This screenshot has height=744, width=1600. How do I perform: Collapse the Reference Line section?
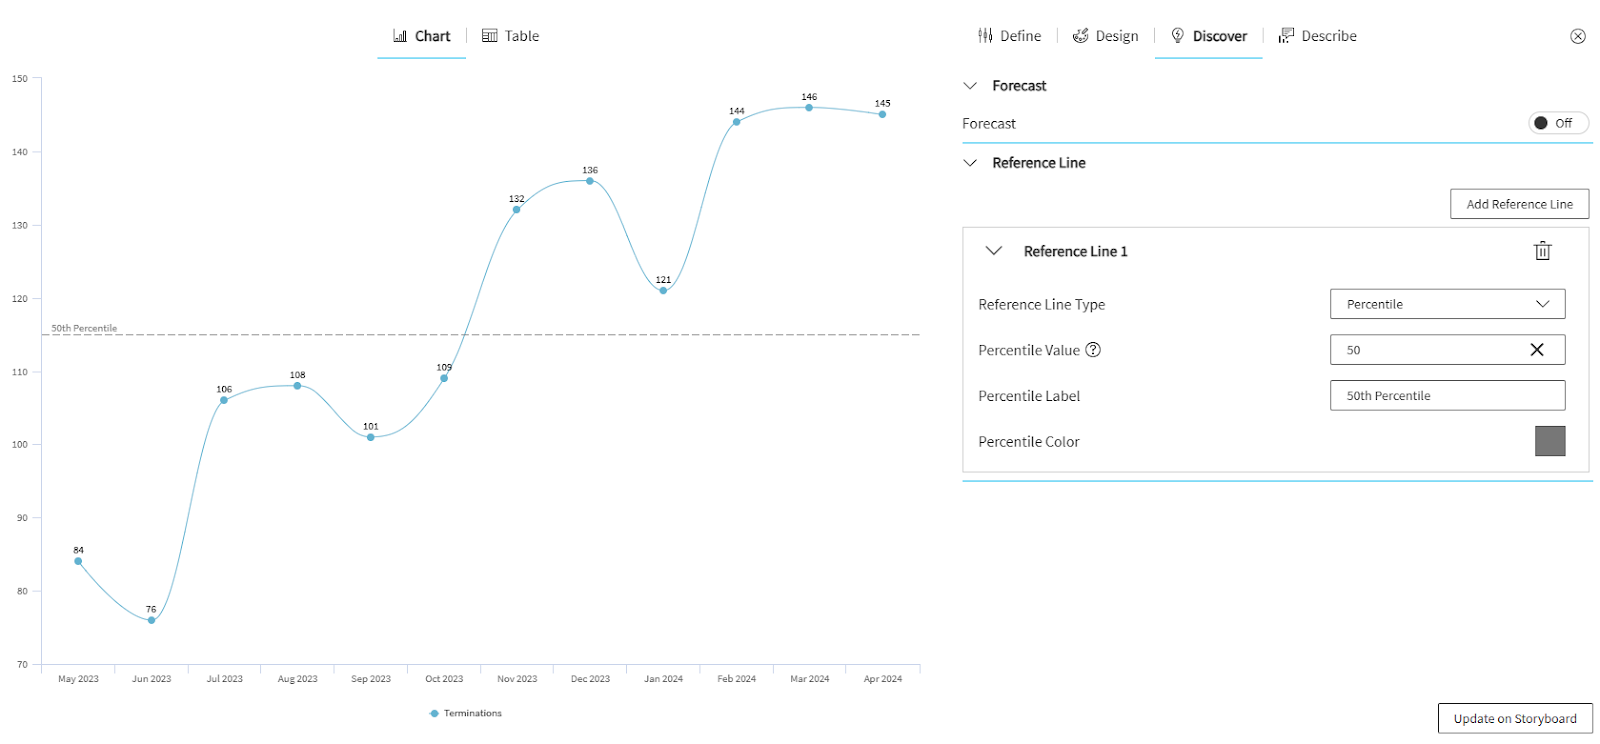point(970,163)
